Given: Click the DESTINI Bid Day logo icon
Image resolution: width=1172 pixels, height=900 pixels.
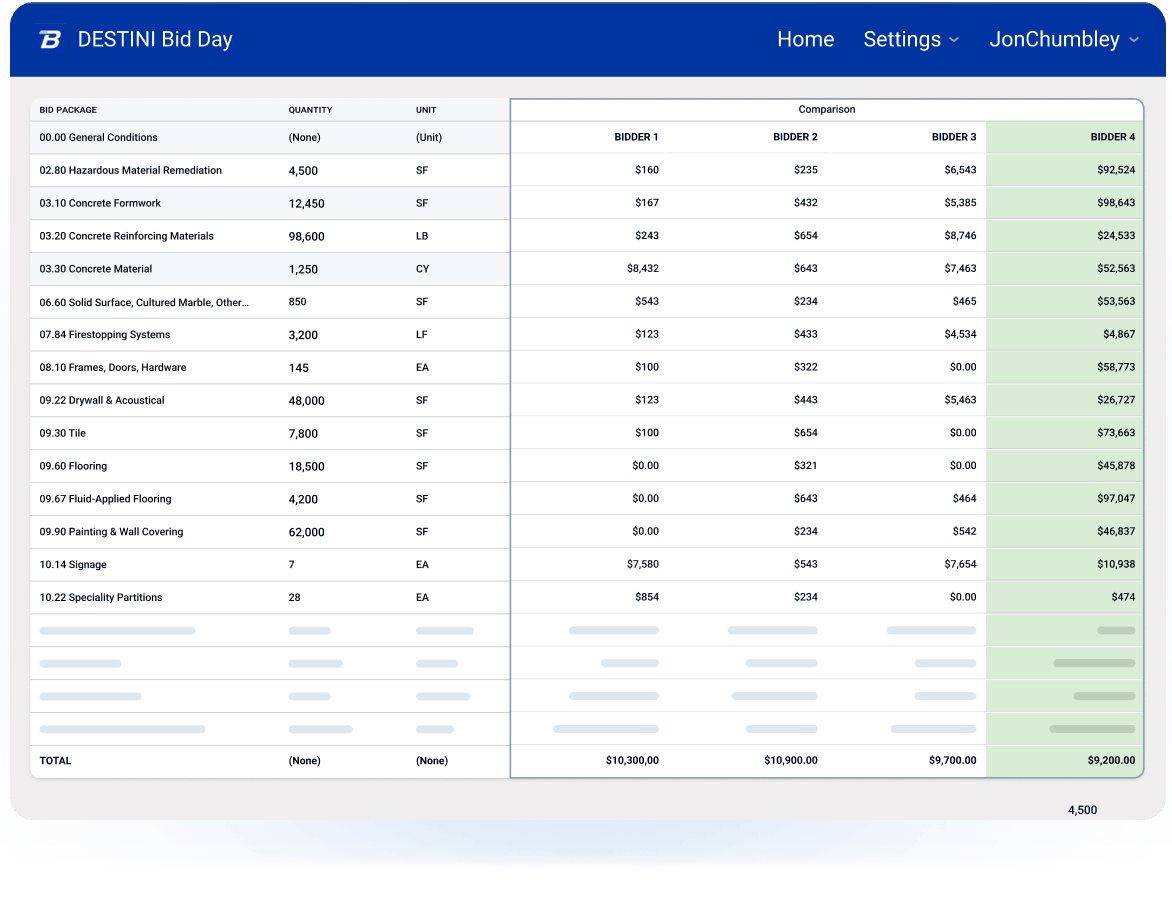Looking at the screenshot, I should pyautogui.click(x=50, y=39).
